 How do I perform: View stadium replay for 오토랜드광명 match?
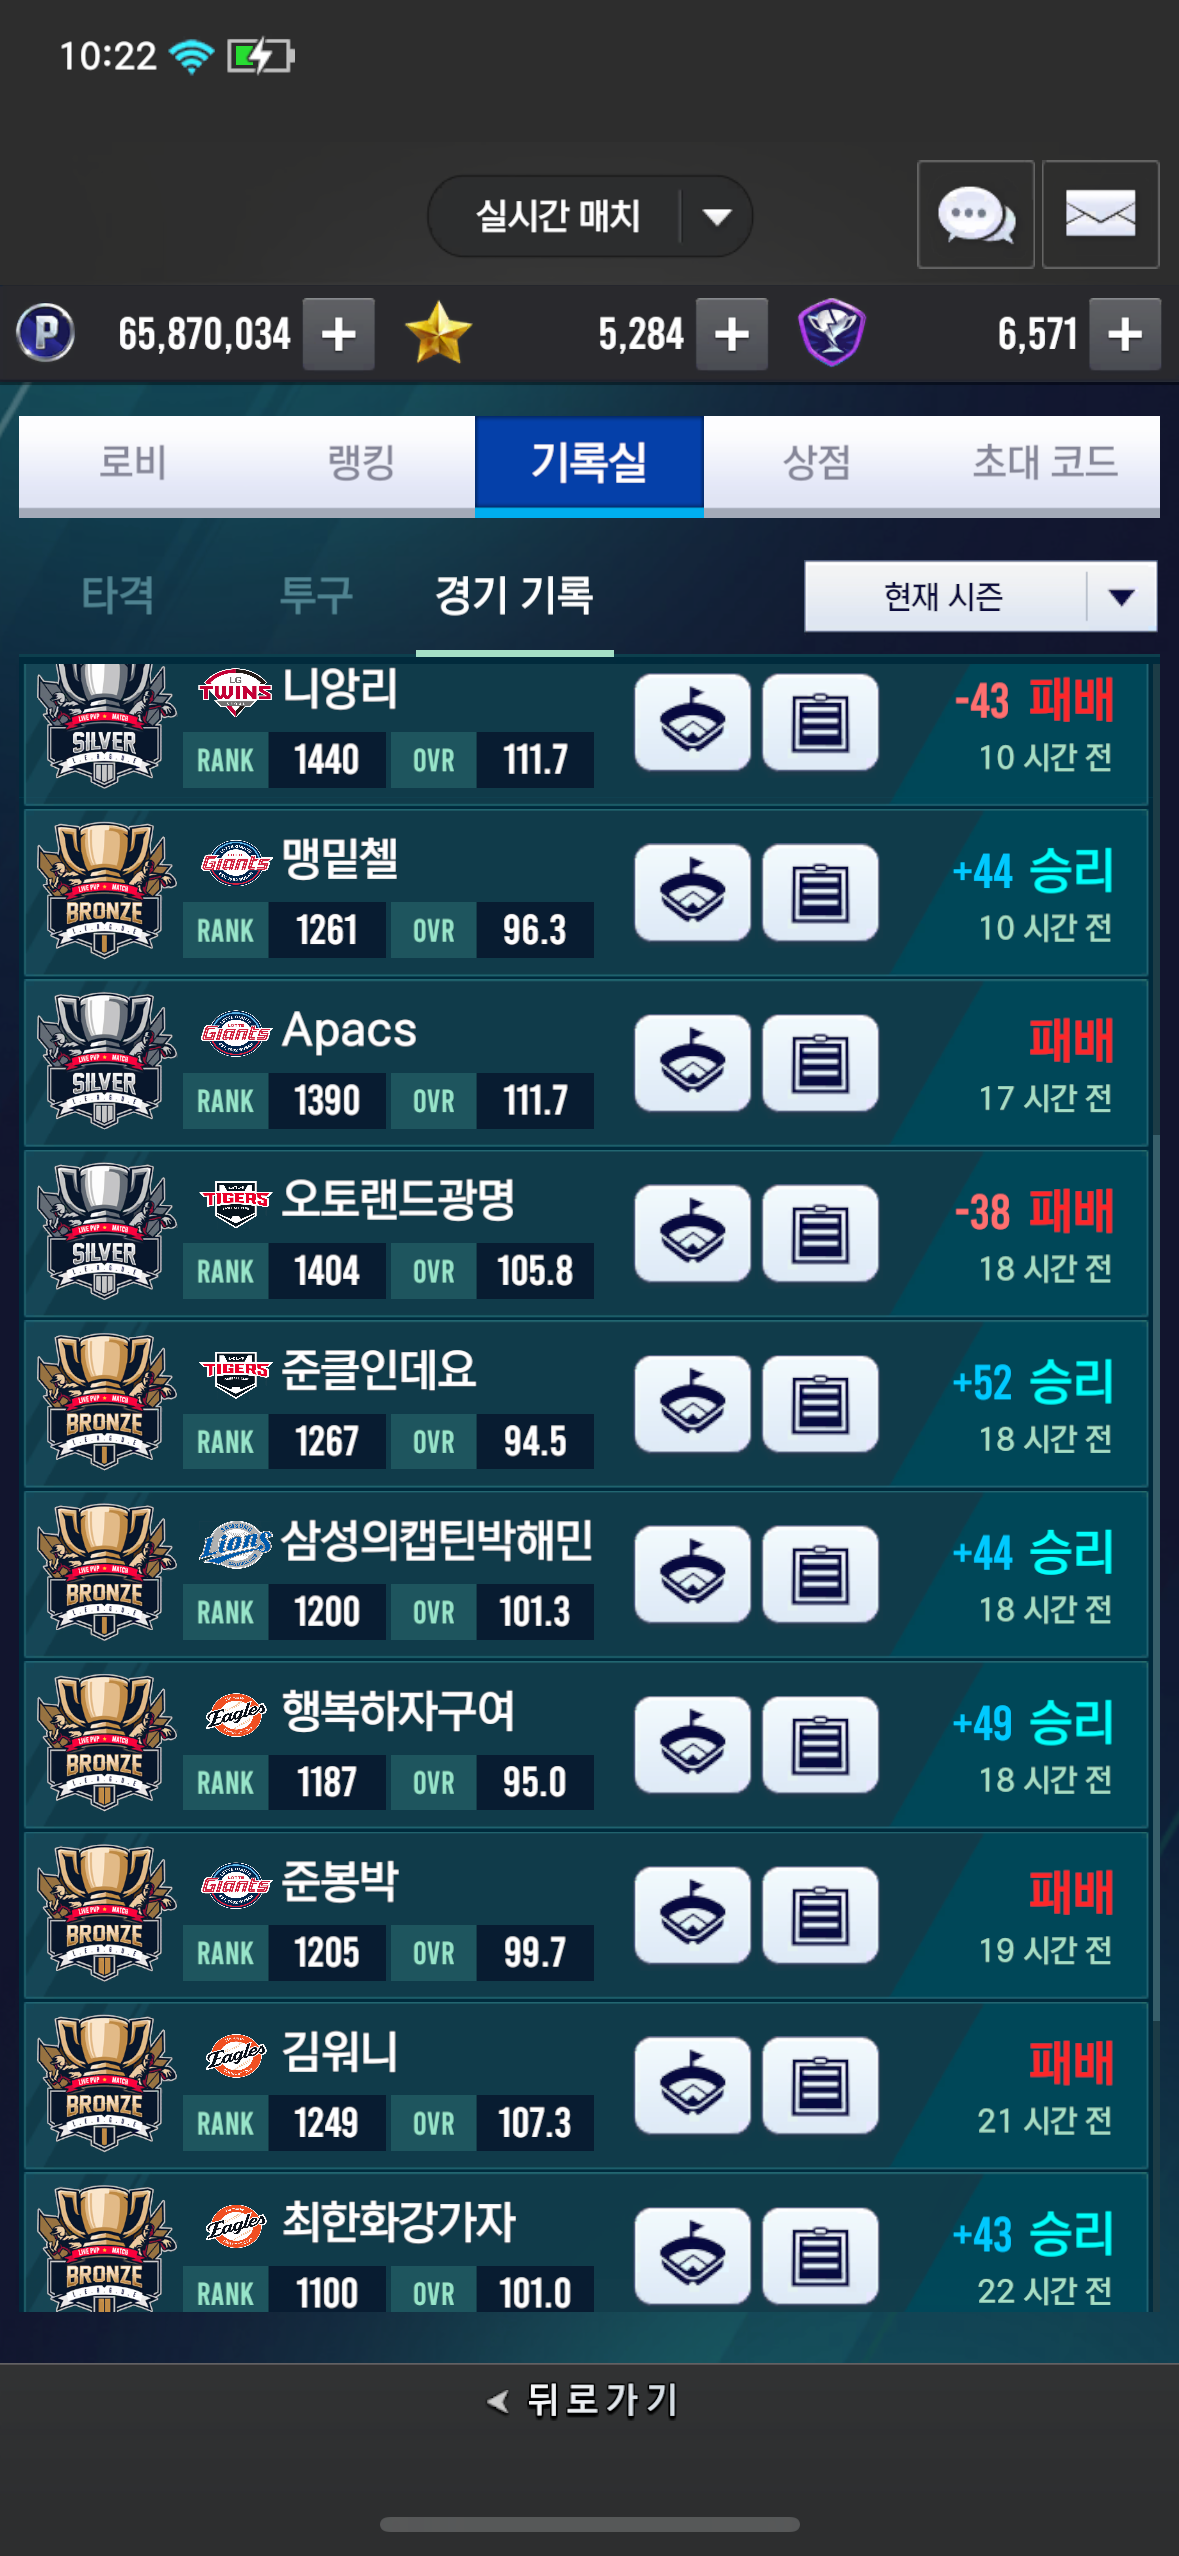coord(692,1234)
